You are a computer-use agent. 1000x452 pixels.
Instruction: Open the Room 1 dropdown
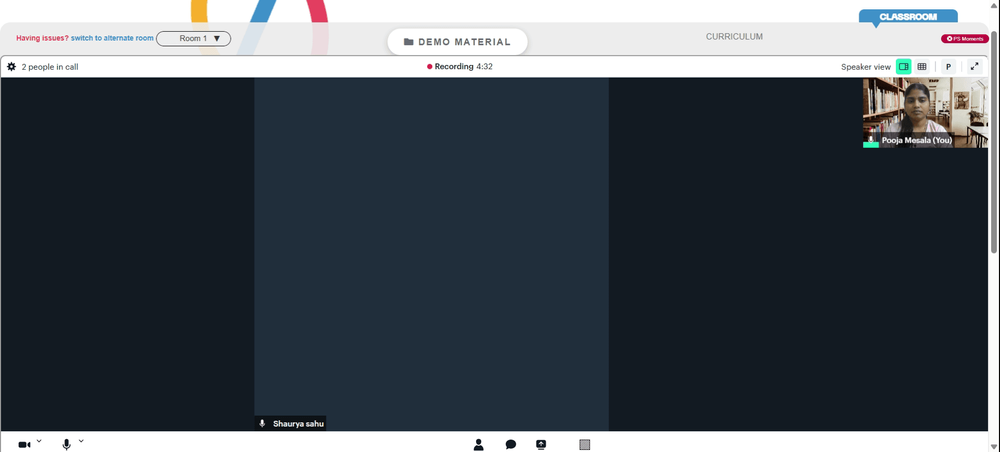point(193,38)
